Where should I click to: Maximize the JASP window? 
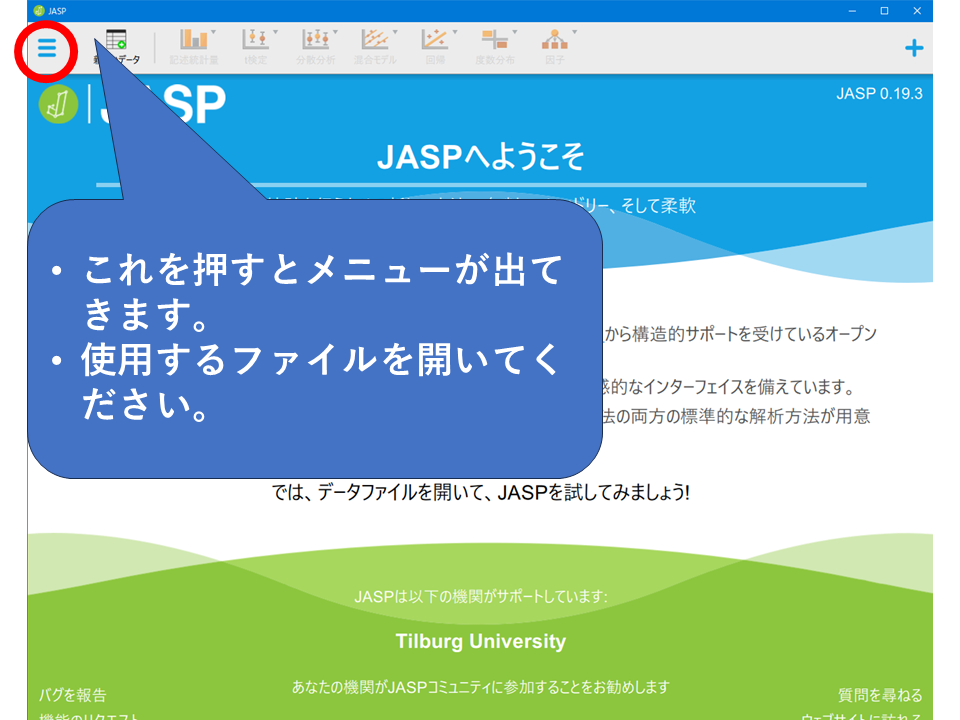[x=885, y=10]
